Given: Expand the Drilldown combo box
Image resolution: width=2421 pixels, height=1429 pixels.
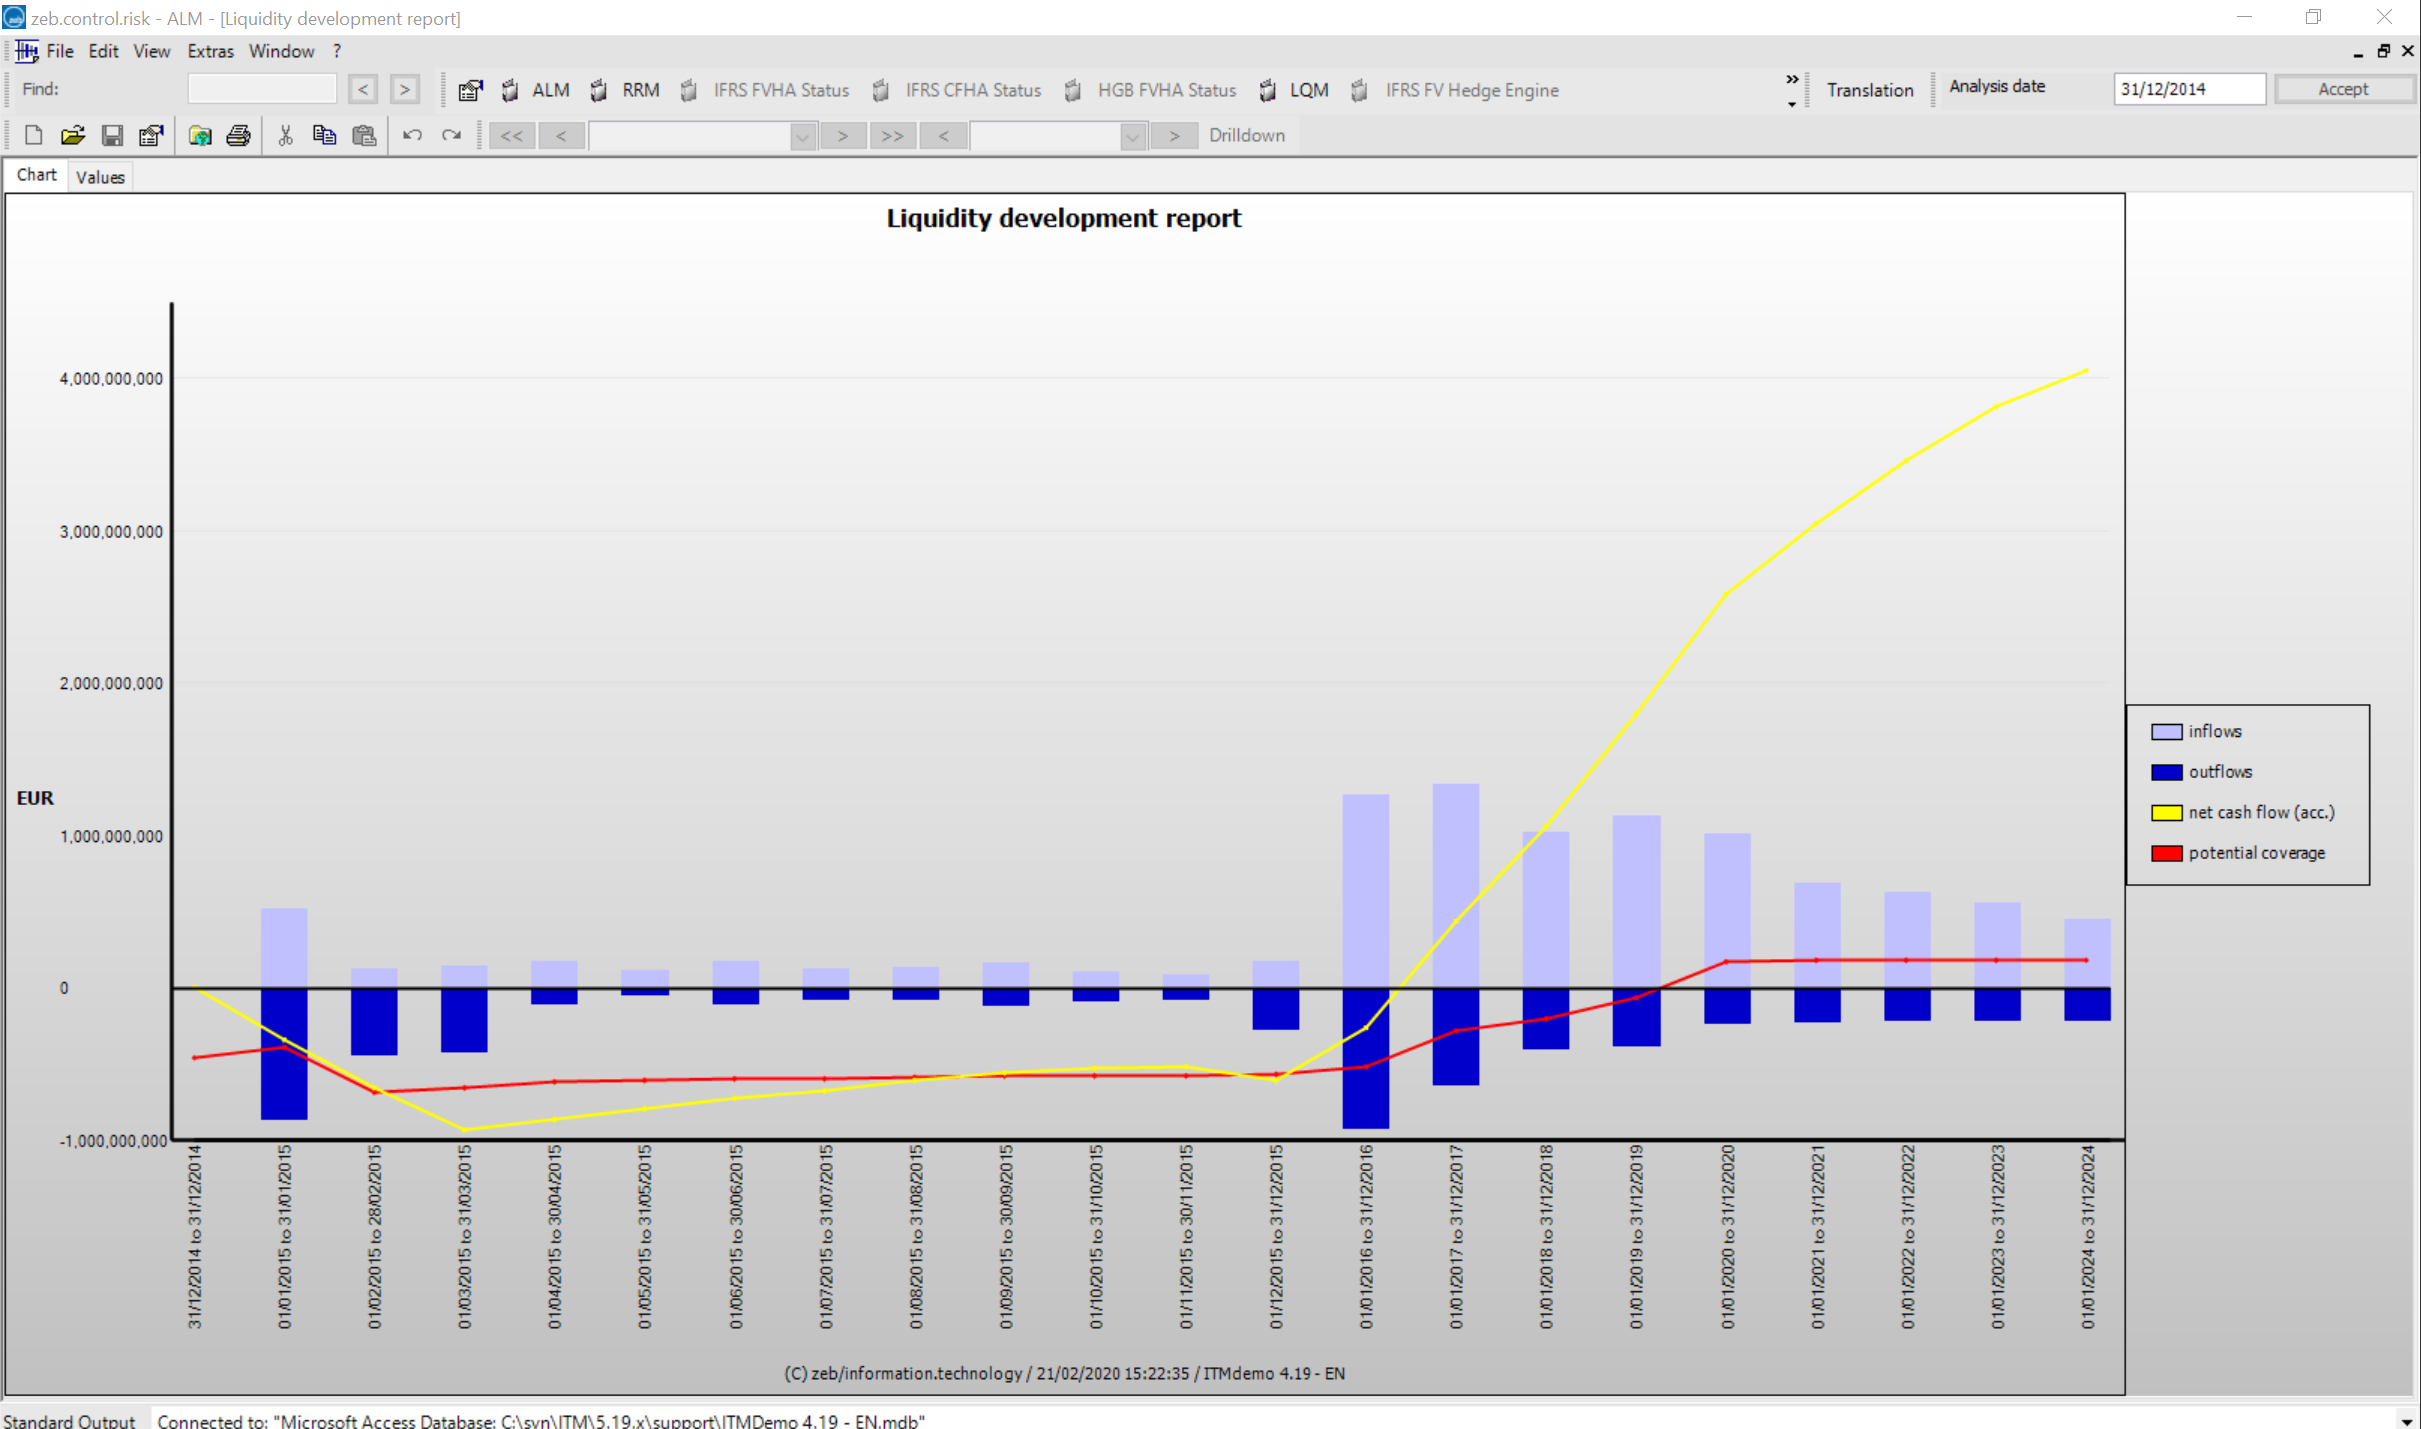Looking at the screenshot, I should [x=1132, y=136].
